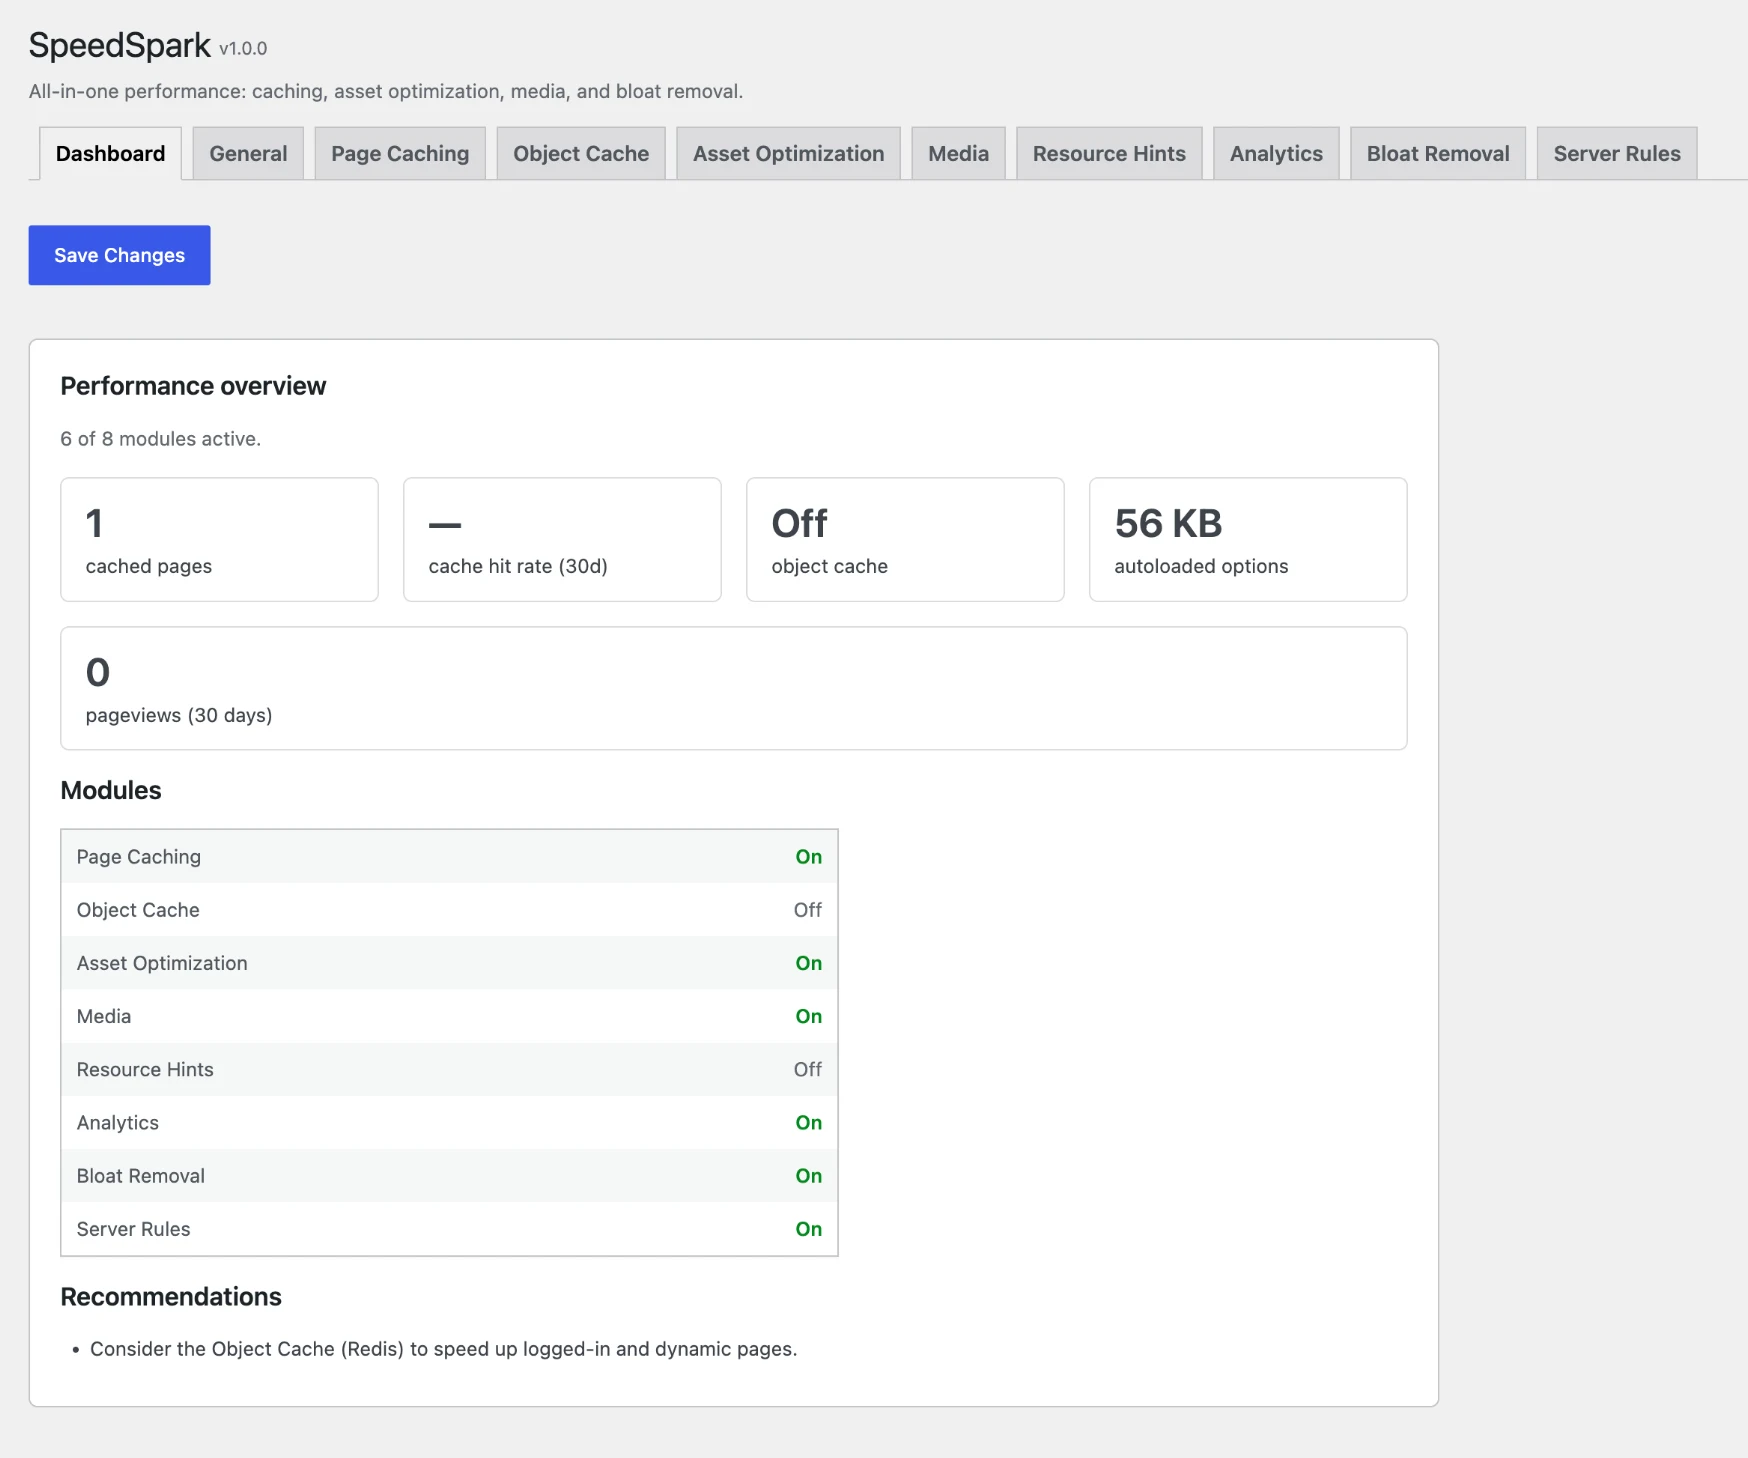The width and height of the screenshot is (1748, 1458).
Task: Click the Object Cache (Redis) recommendation text
Action: click(443, 1349)
